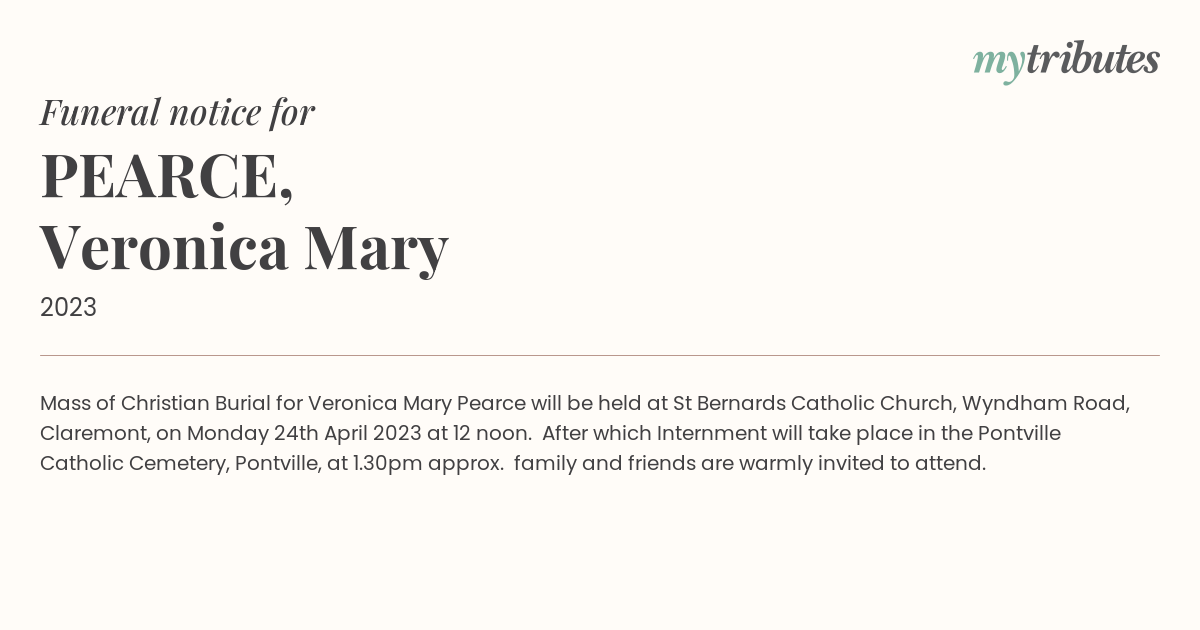Click the "Veronica Mary" heading line
The image size is (1200, 630).
[244, 247]
